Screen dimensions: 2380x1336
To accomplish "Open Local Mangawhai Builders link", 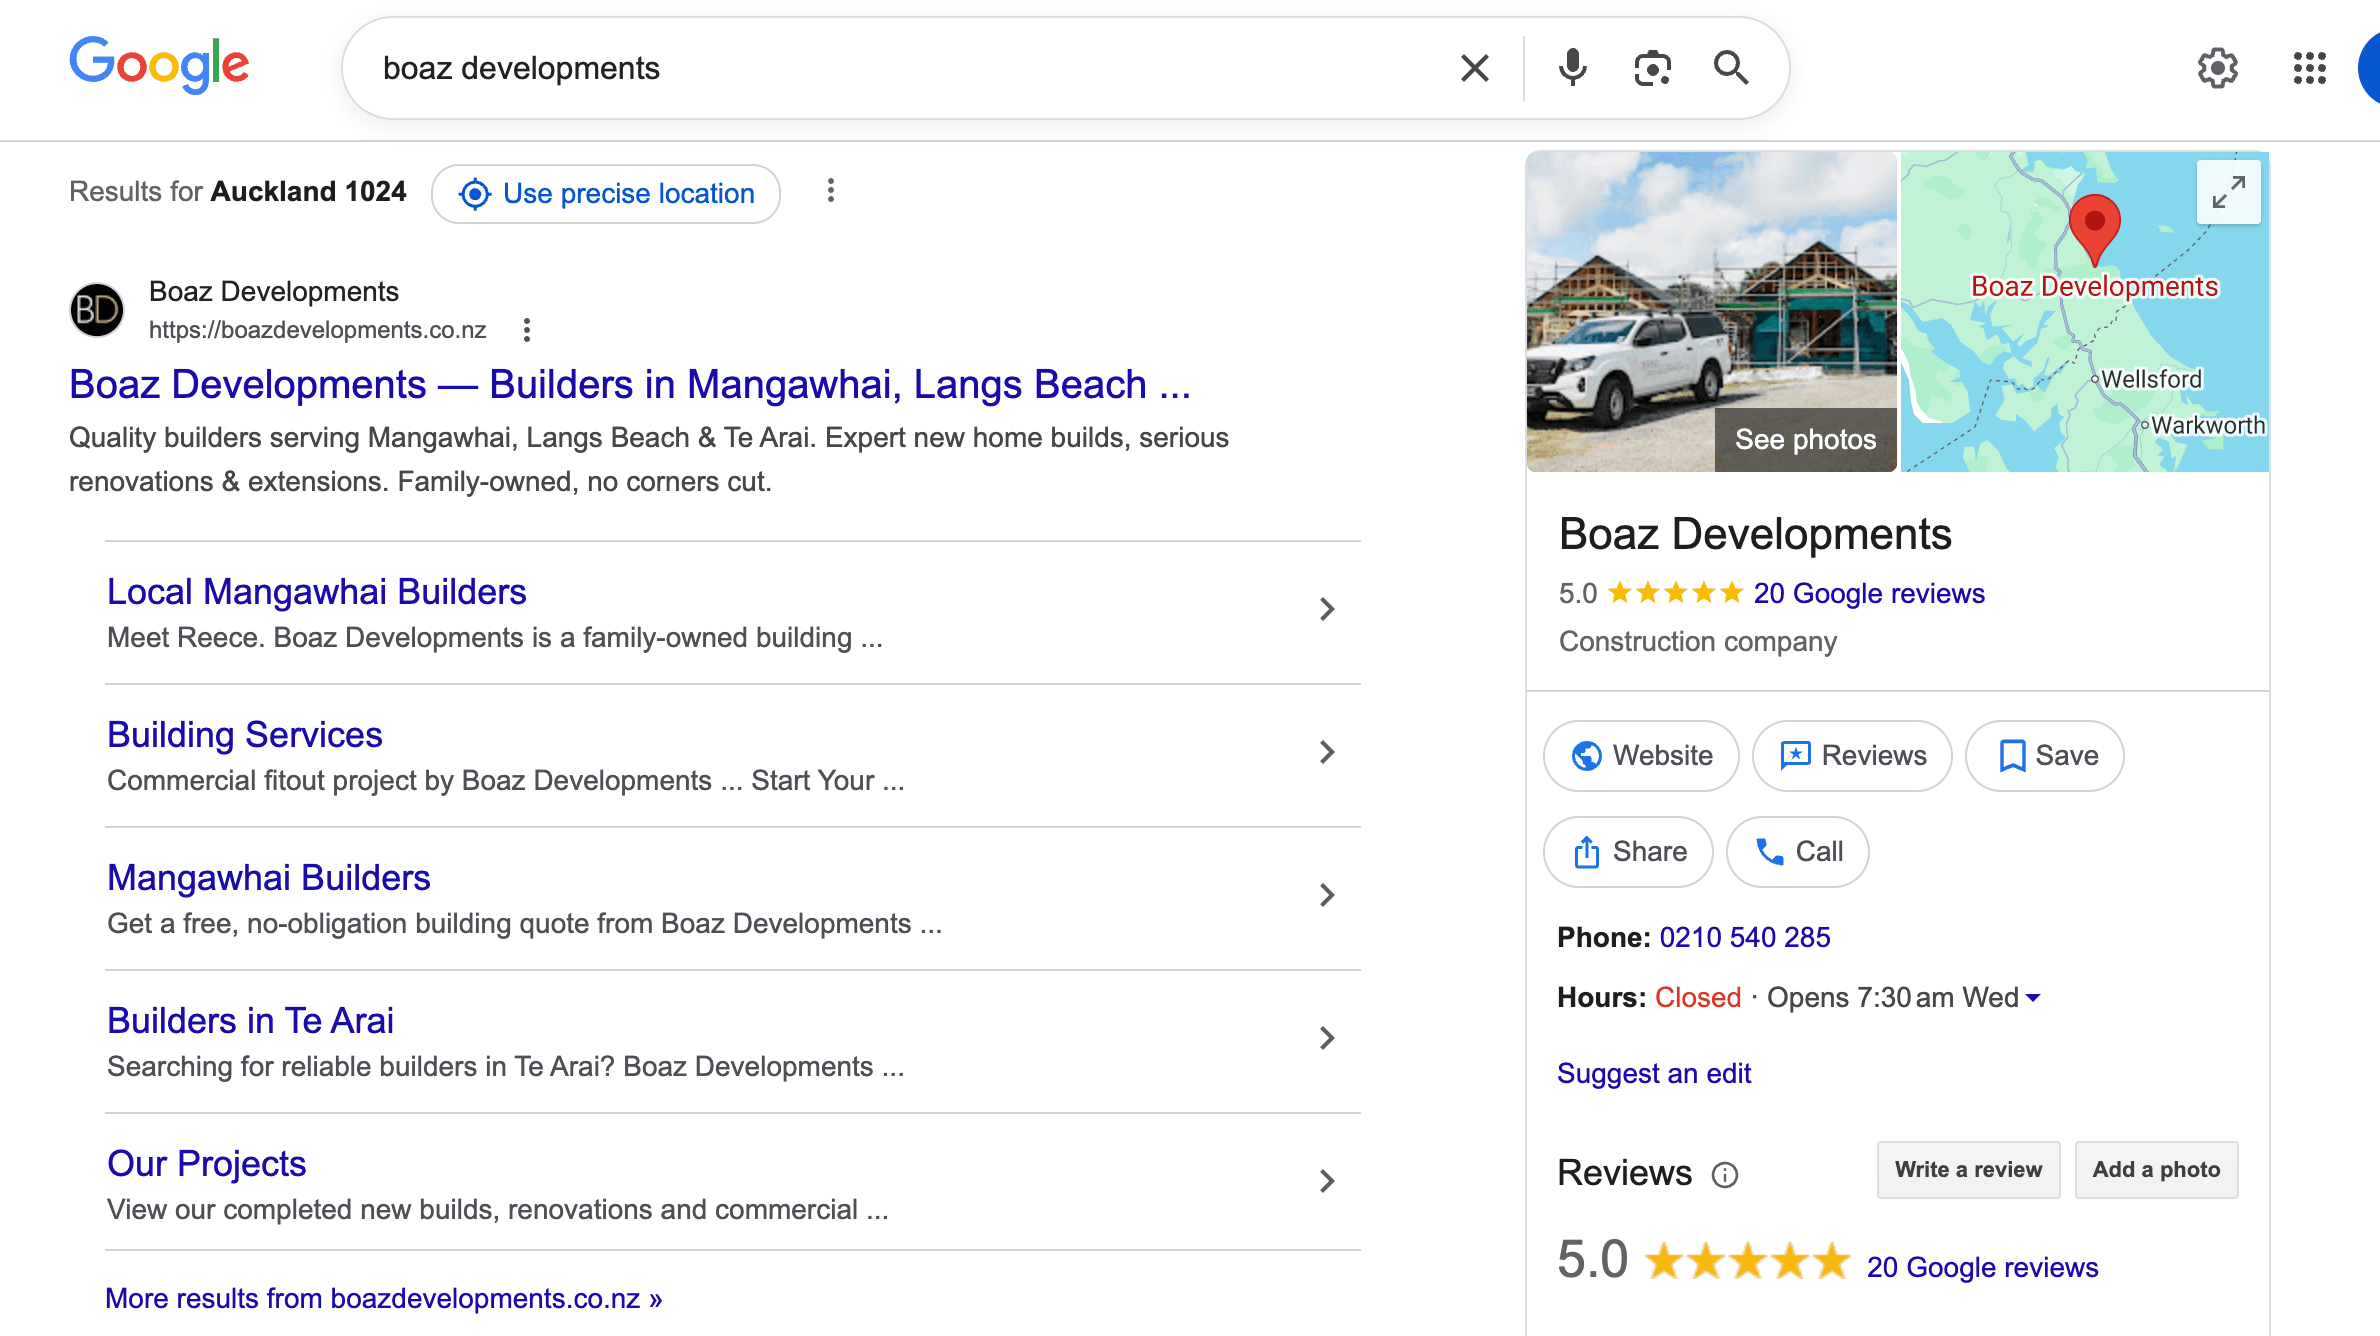I will 316,592.
